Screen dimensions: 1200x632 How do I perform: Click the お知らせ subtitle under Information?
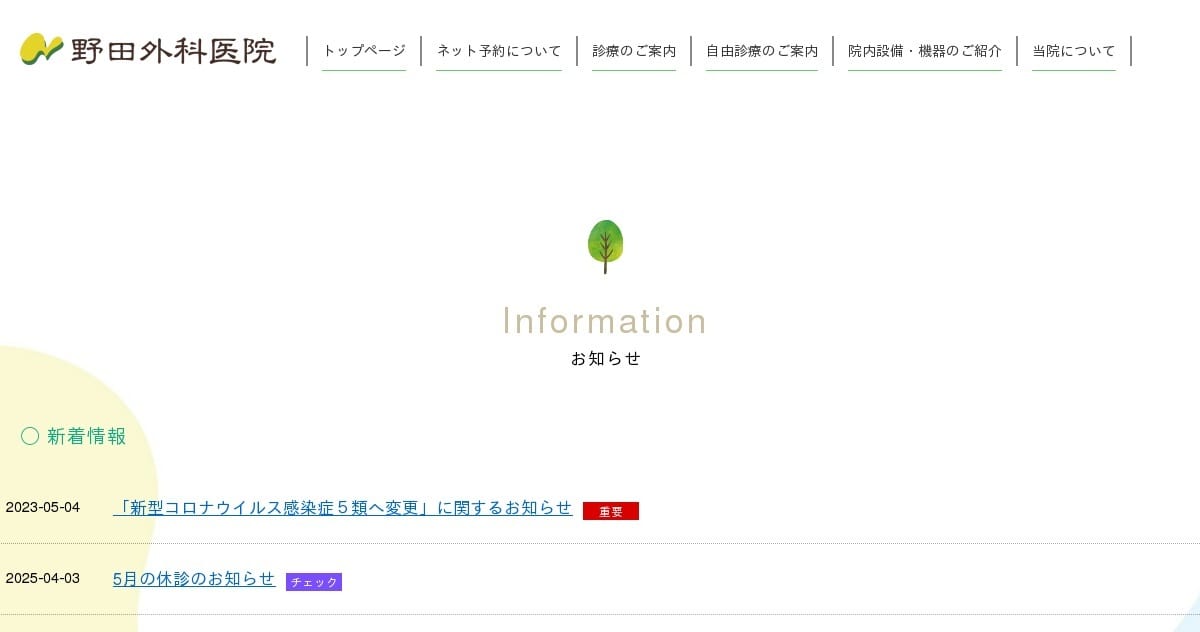coord(605,358)
